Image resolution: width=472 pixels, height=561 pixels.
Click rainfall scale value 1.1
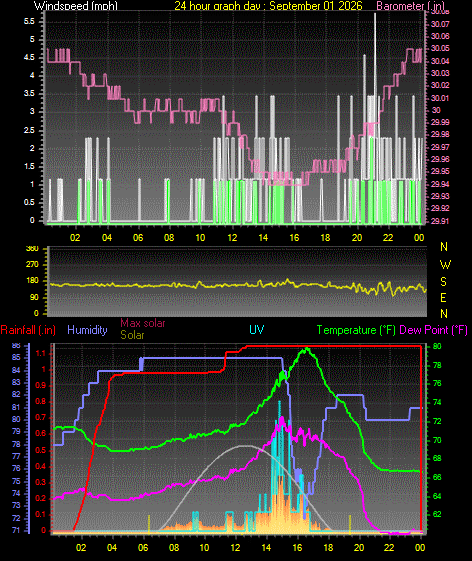41,353
